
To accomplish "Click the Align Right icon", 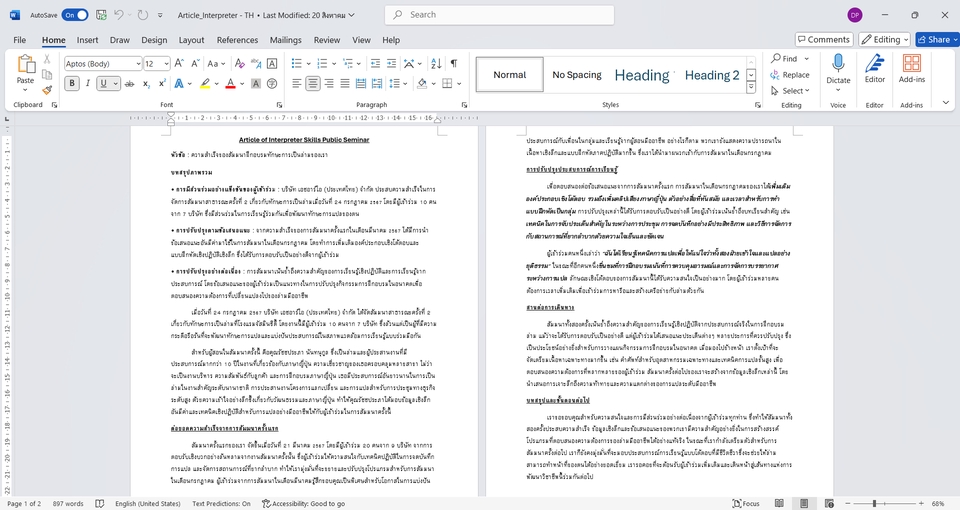I will (329, 84).
